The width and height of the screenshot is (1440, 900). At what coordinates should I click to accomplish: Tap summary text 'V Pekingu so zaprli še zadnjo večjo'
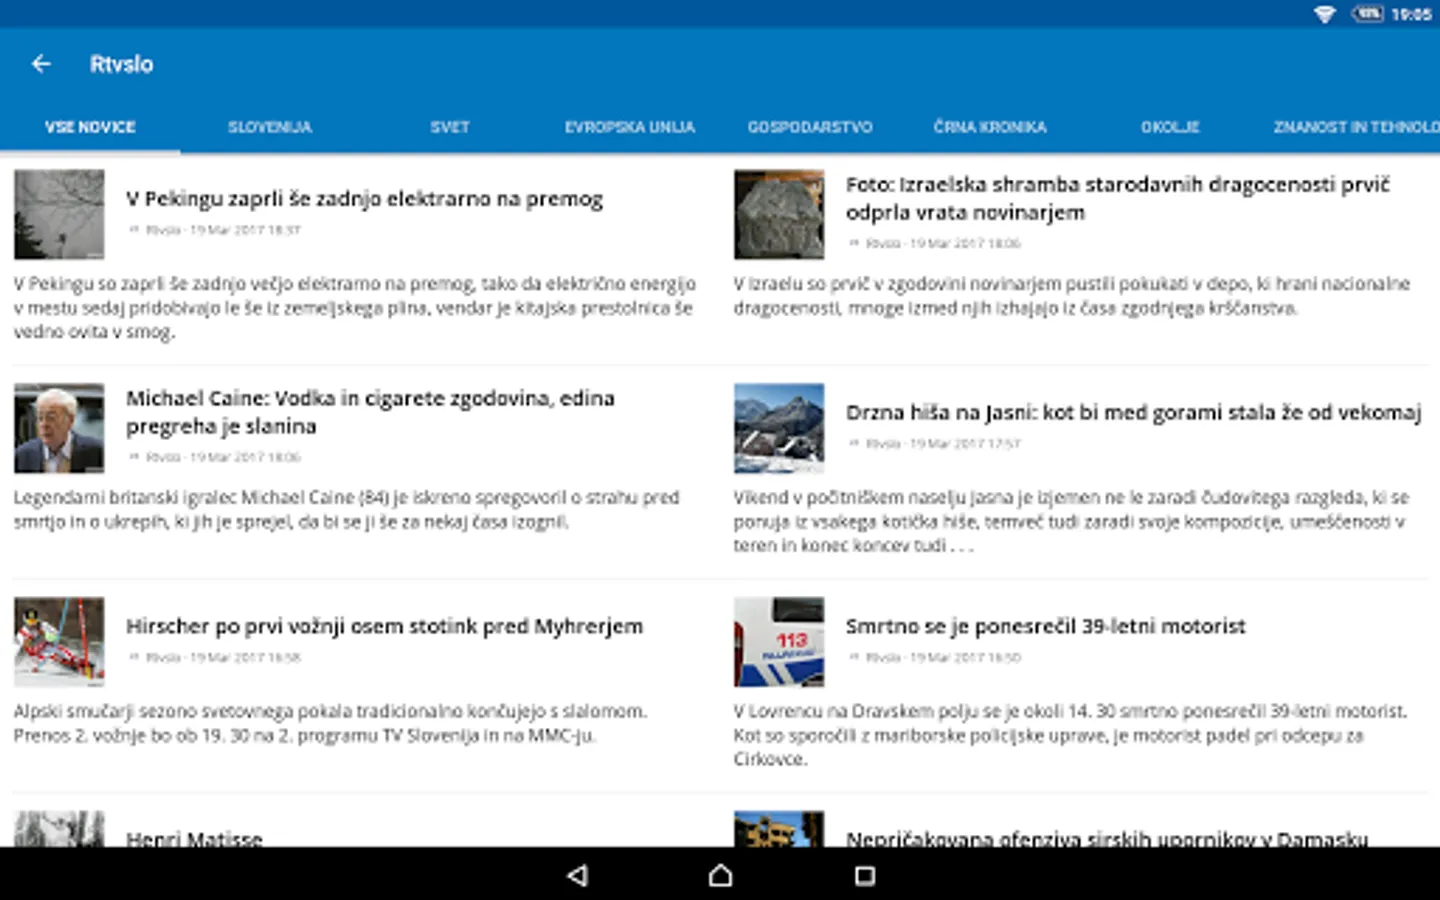354,307
